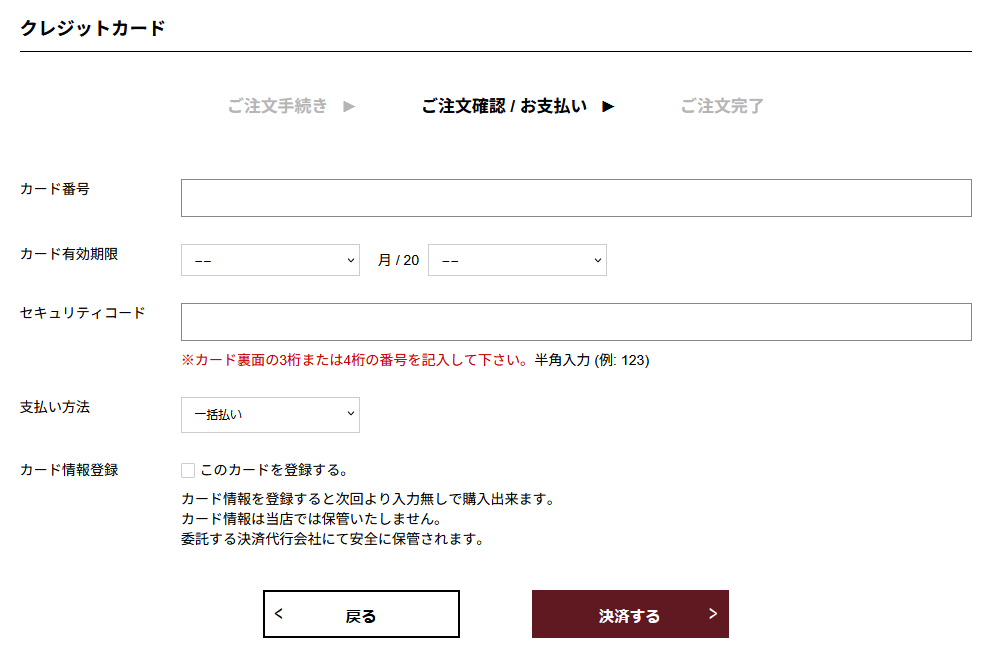Click the ご注文手続き step label
The width and height of the screenshot is (998, 652).
(x=277, y=106)
